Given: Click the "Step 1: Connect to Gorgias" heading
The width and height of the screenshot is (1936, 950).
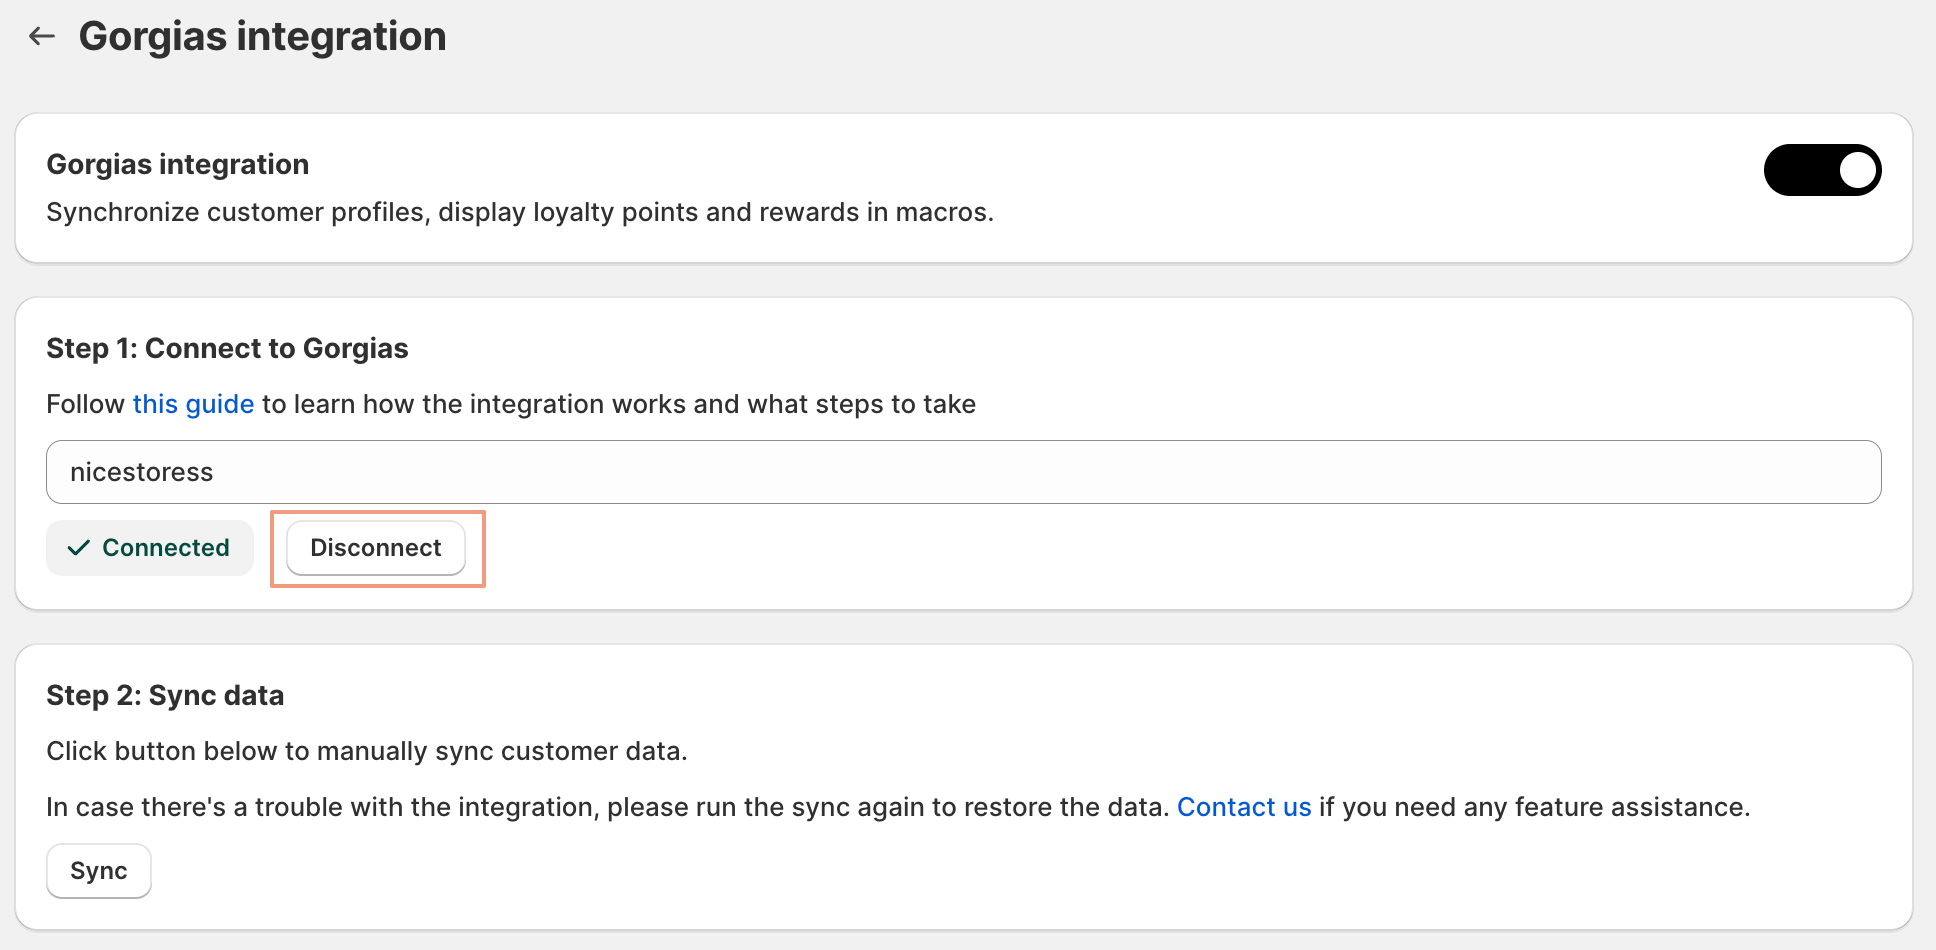Looking at the screenshot, I should [227, 348].
